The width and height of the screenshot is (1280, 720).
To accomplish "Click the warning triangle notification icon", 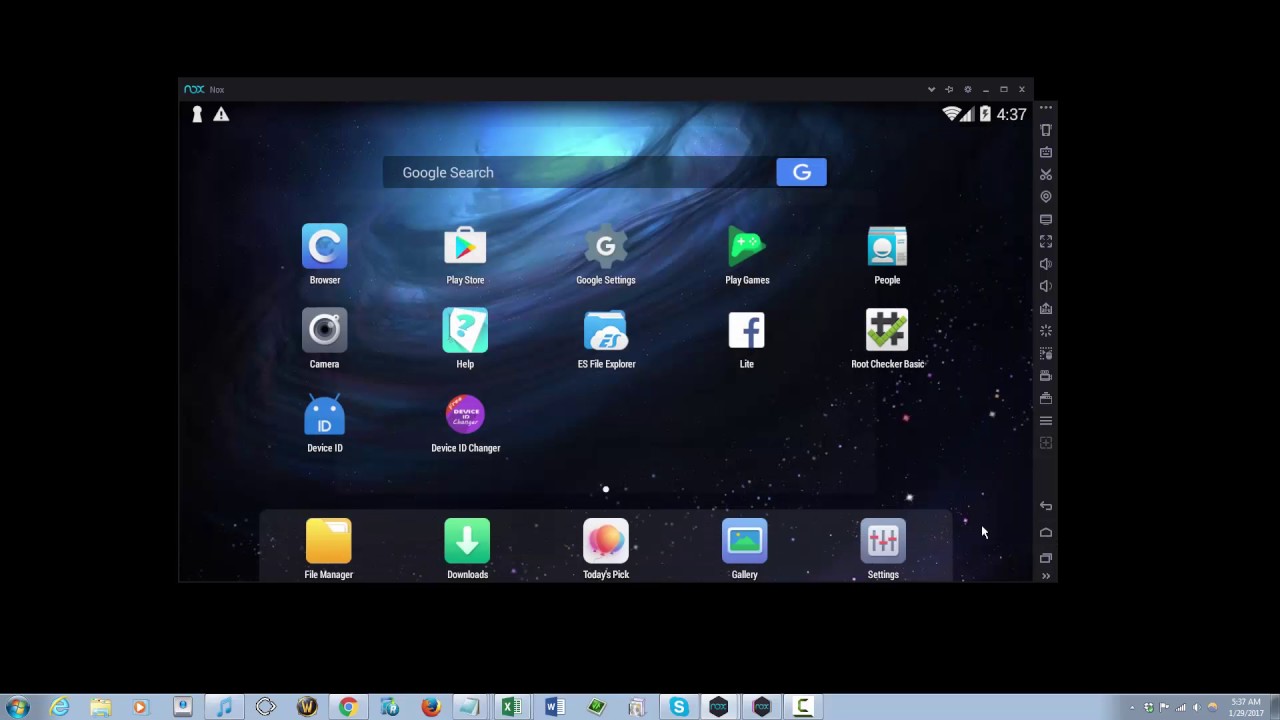I will 221,114.
